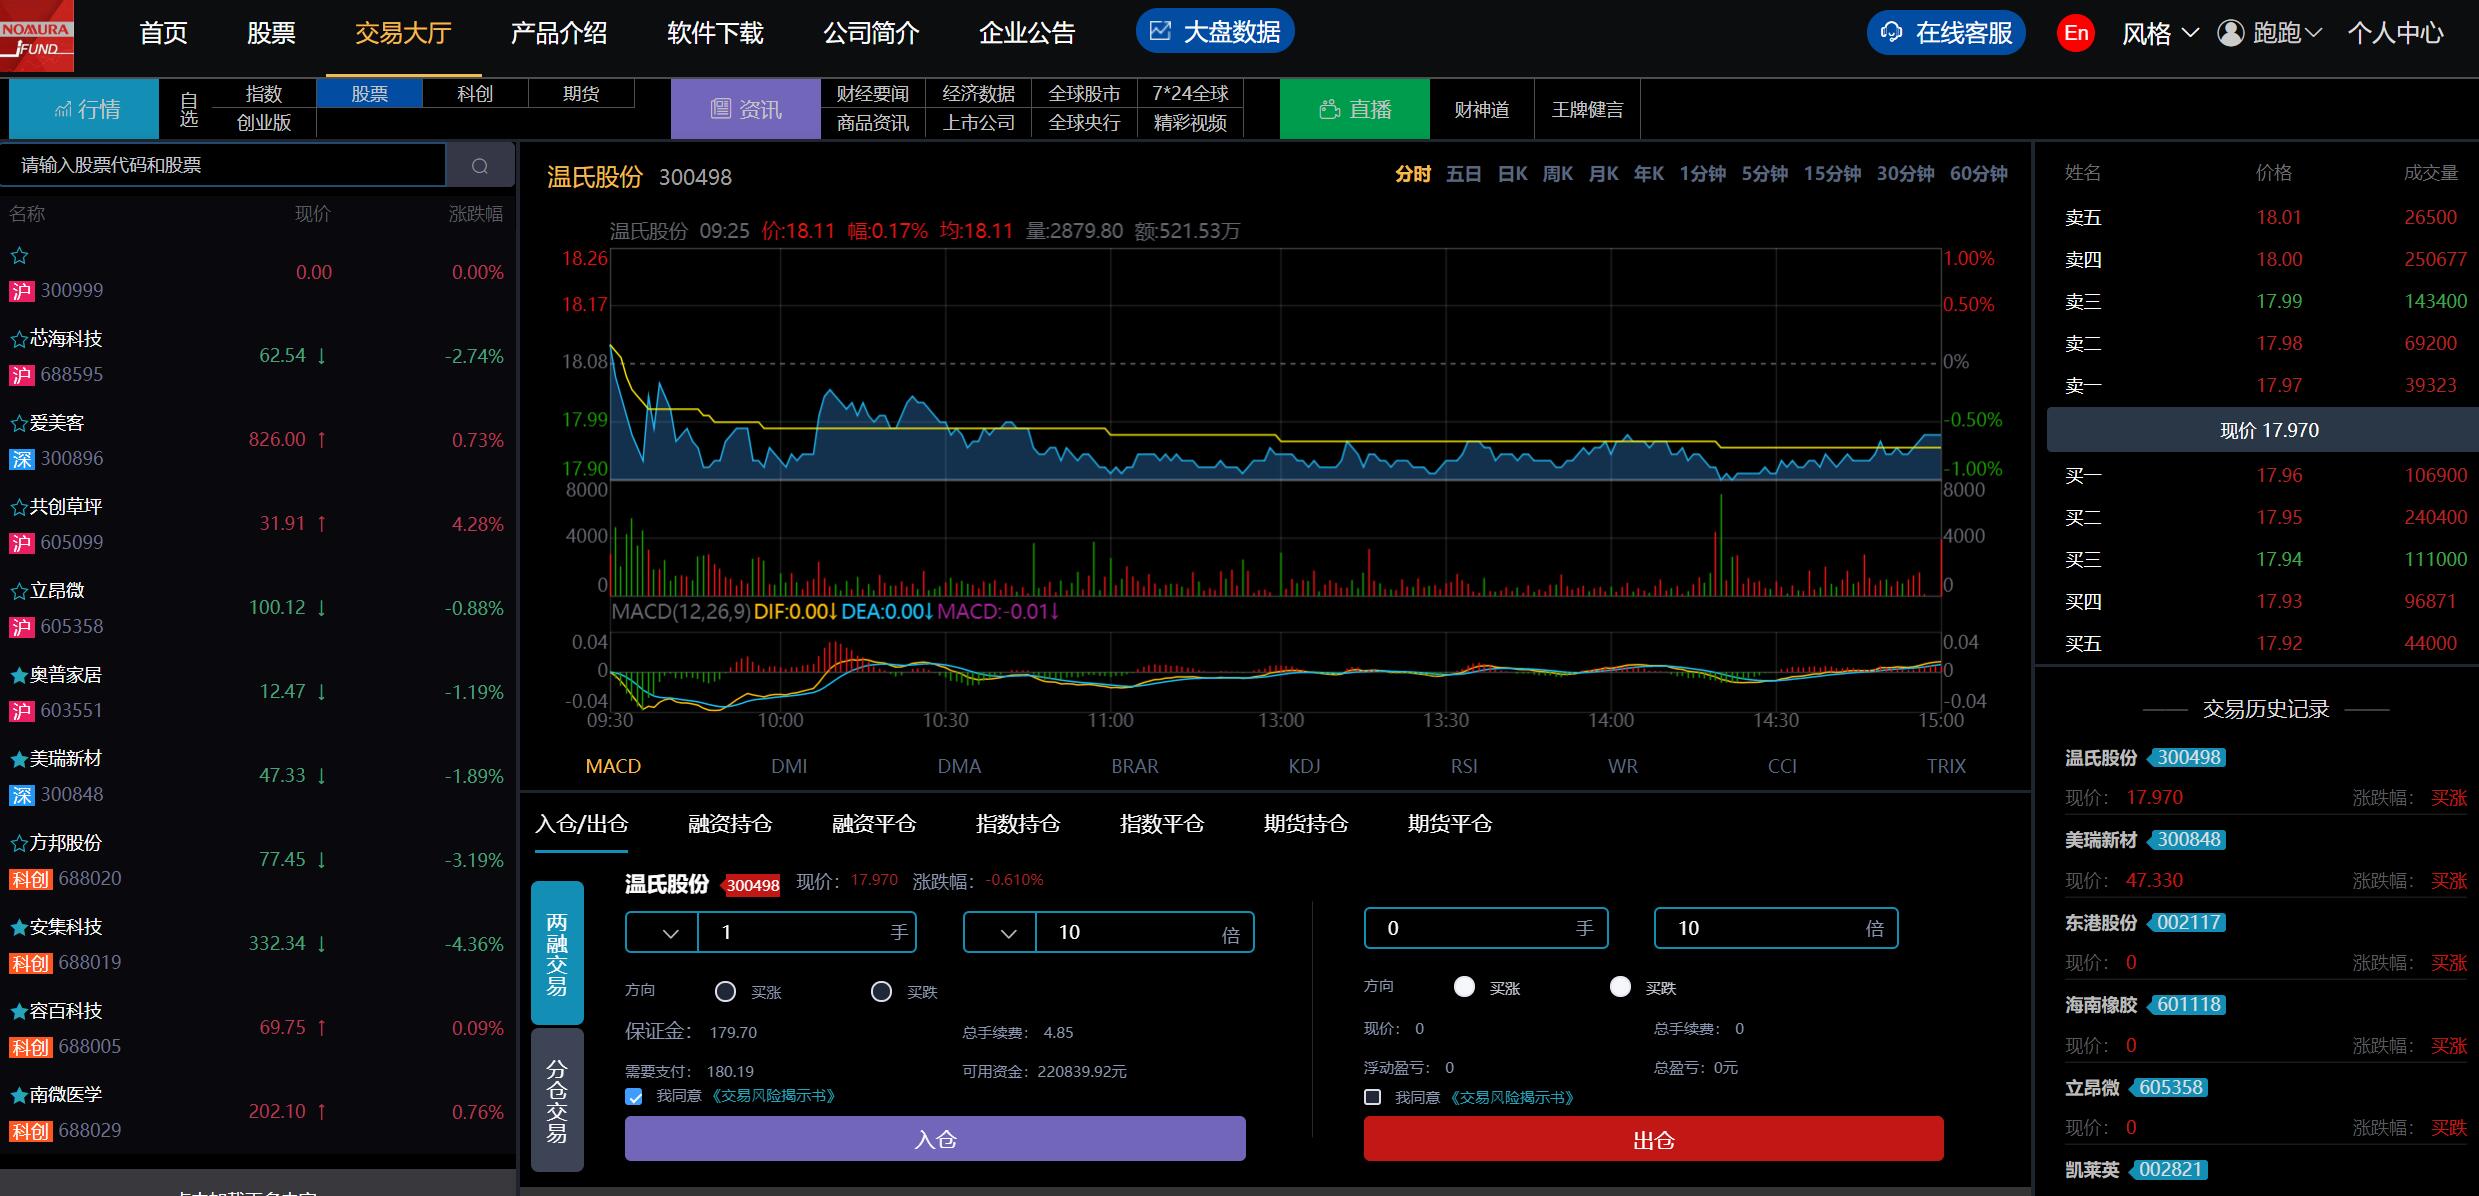
Task: Click the 行情 quotes button
Action: tap(84, 109)
